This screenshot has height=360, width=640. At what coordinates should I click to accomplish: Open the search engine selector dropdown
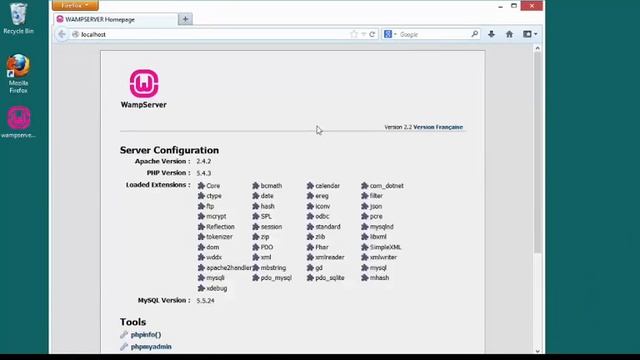click(x=390, y=34)
